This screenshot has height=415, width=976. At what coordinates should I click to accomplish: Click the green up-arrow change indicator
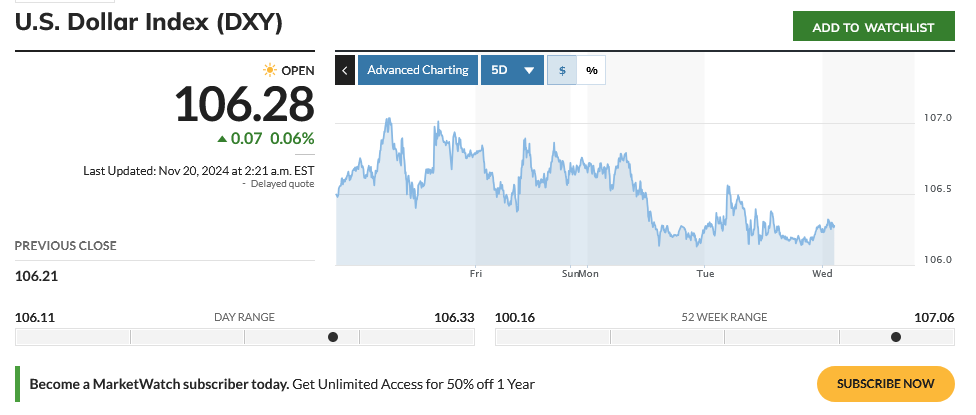tap(223, 139)
